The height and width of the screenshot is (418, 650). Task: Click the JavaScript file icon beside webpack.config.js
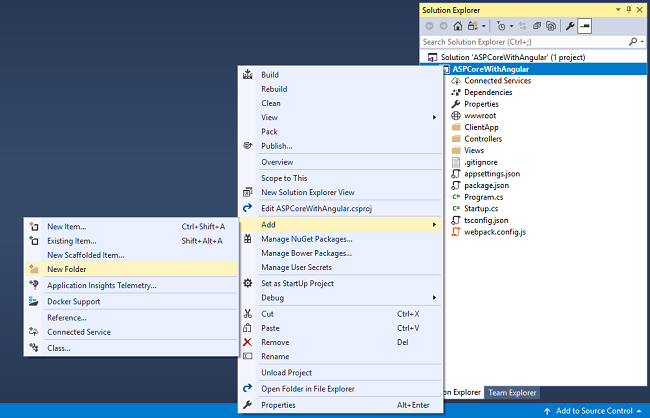pos(456,232)
